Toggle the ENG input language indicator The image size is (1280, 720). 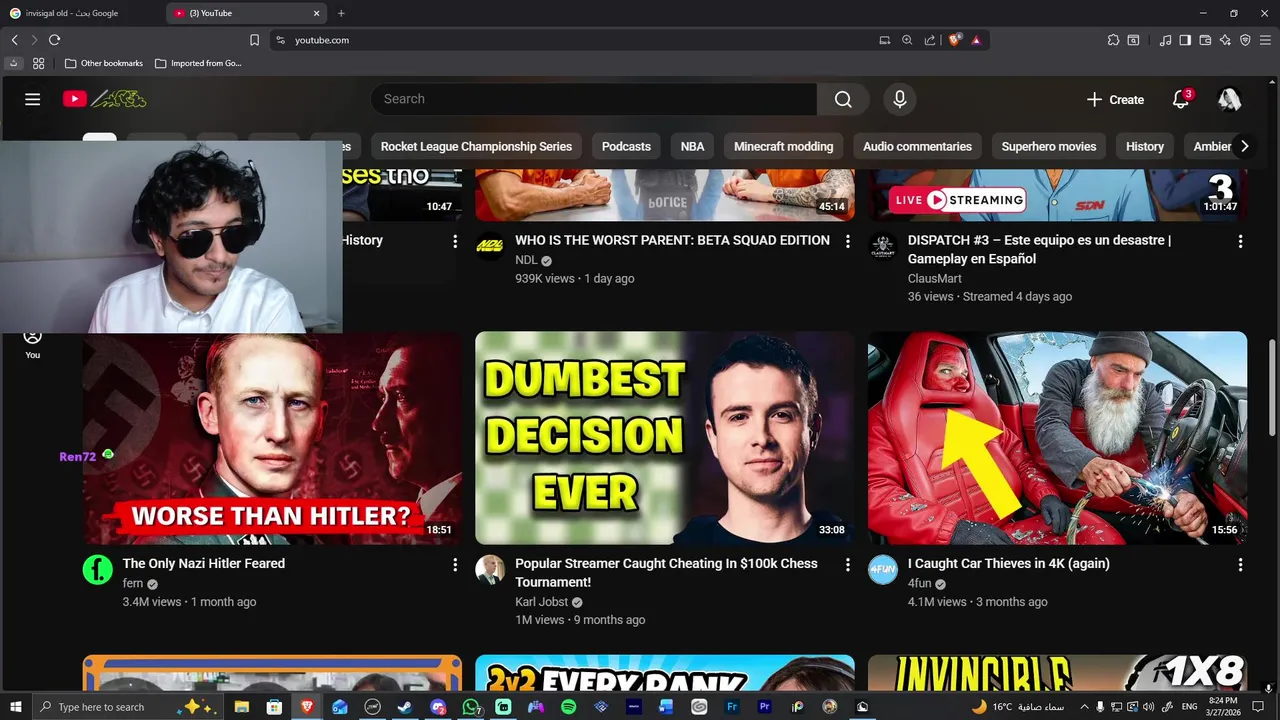point(1189,707)
